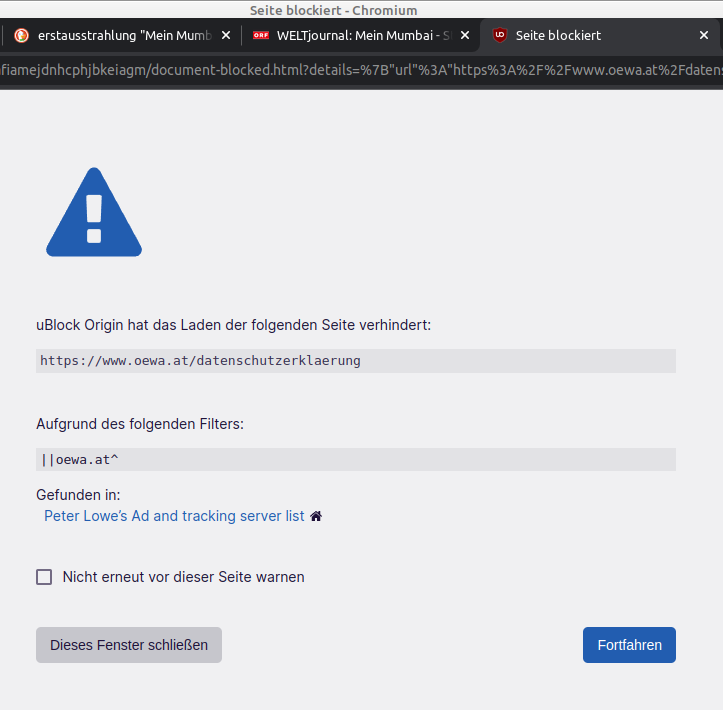
Task: Click the blocked URL https://www.oewa.at/datenschutzerklaerung
Action: [x=201, y=361]
